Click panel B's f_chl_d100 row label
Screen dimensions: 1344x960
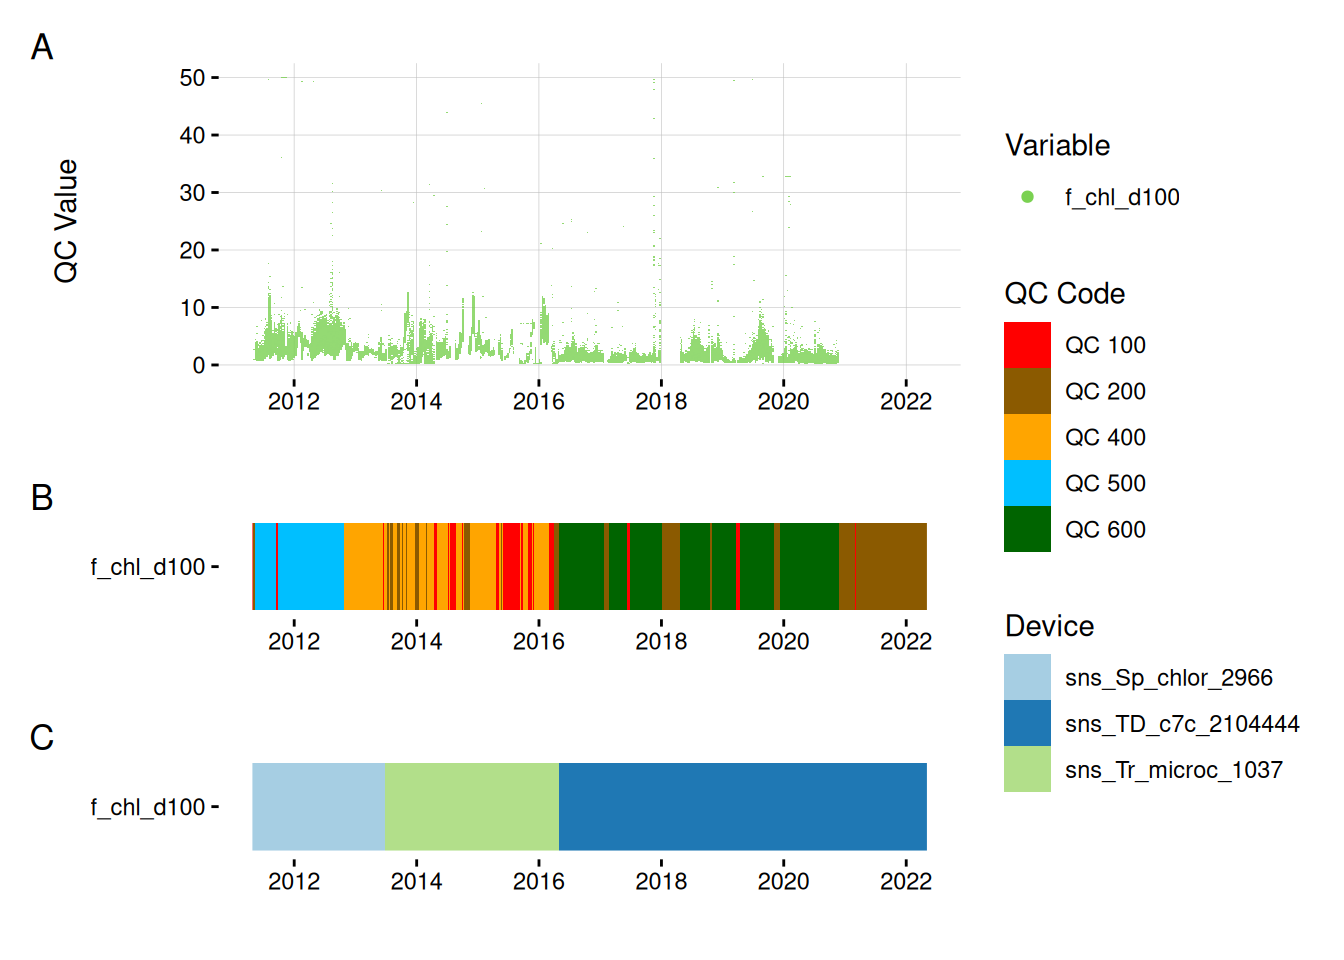pos(147,567)
